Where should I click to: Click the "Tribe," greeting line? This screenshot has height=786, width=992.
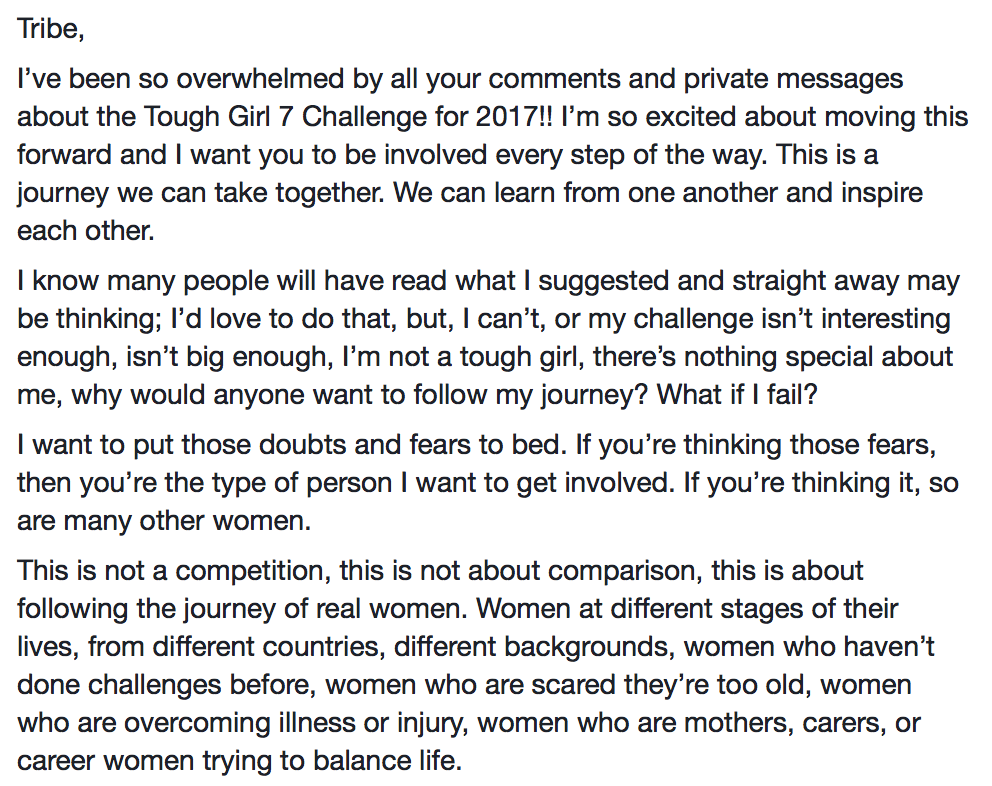(51, 28)
